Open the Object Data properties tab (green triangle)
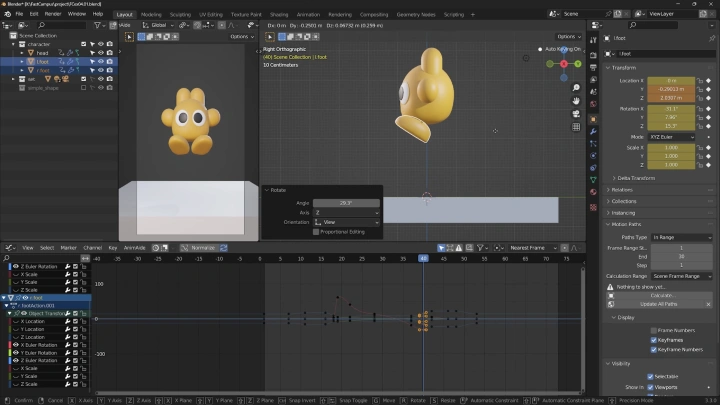The width and height of the screenshot is (720, 405). (x=593, y=180)
